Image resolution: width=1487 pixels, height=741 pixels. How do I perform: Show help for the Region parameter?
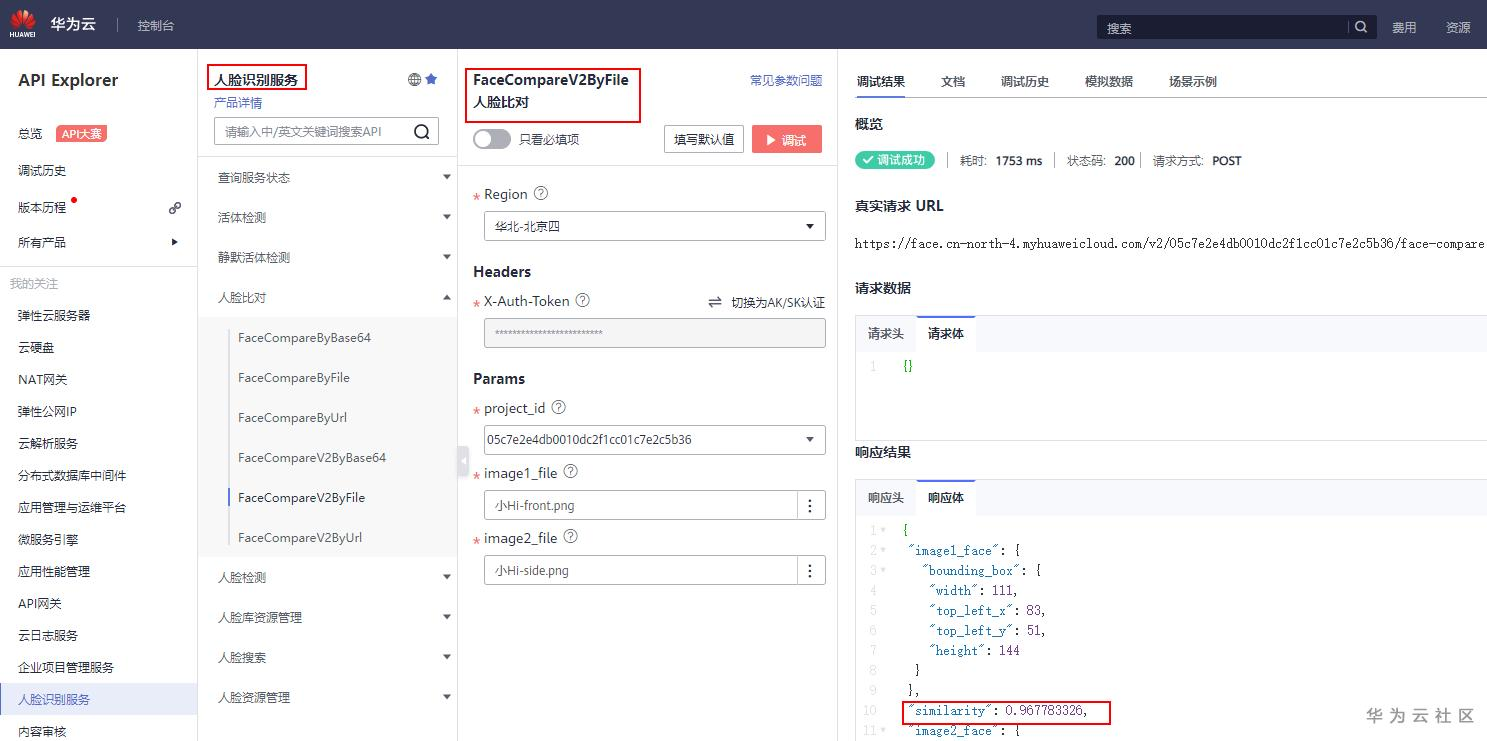tap(541, 193)
